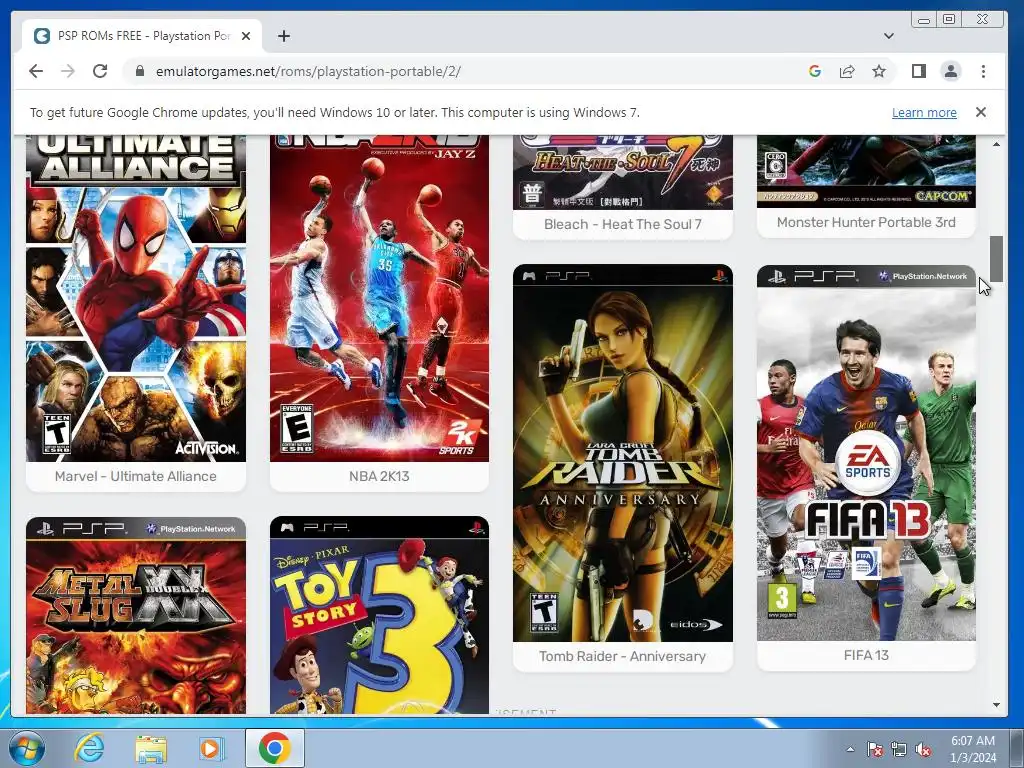Click the scrollbar down arrow
The width and height of the screenshot is (1024, 768).
click(x=996, y=705)
